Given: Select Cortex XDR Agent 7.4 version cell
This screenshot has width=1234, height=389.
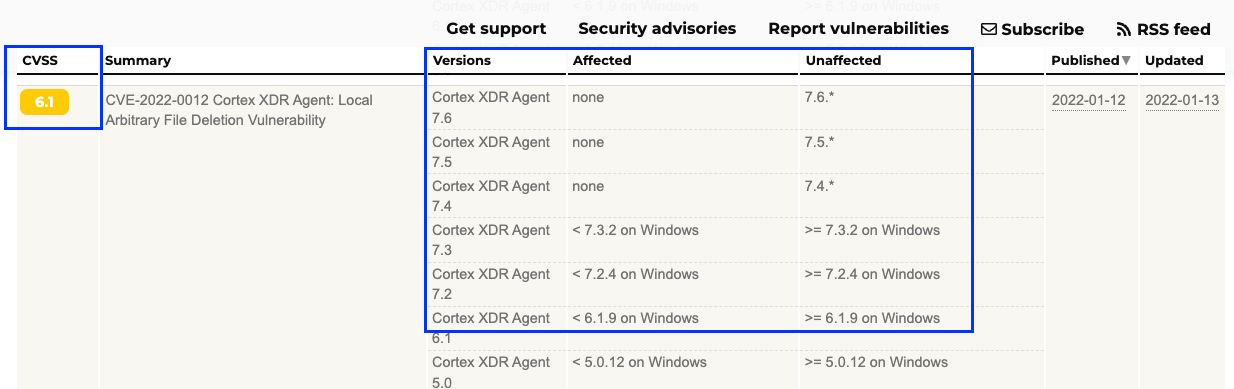Looking at the screenshot, I should click(491, 196).
